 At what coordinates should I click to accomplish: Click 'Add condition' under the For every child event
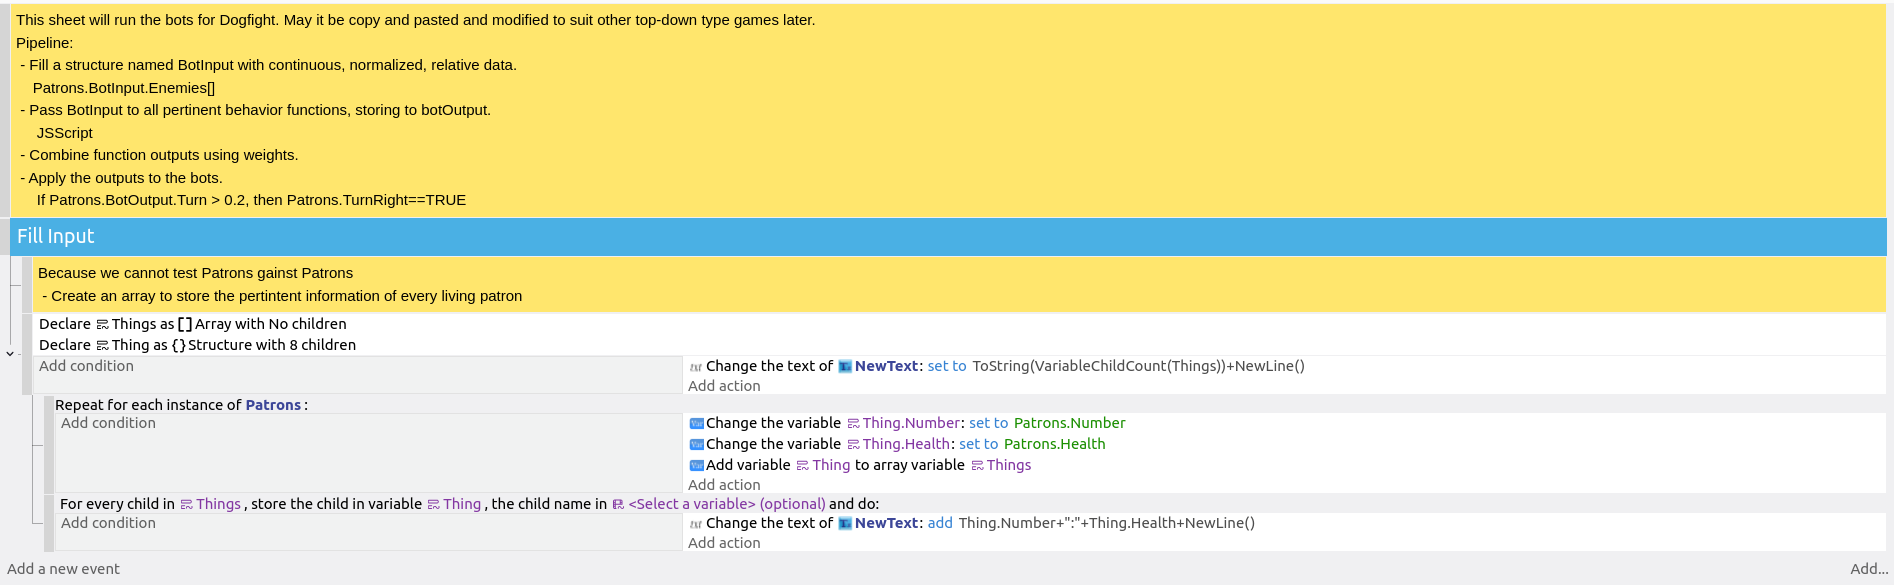point(108,524)
